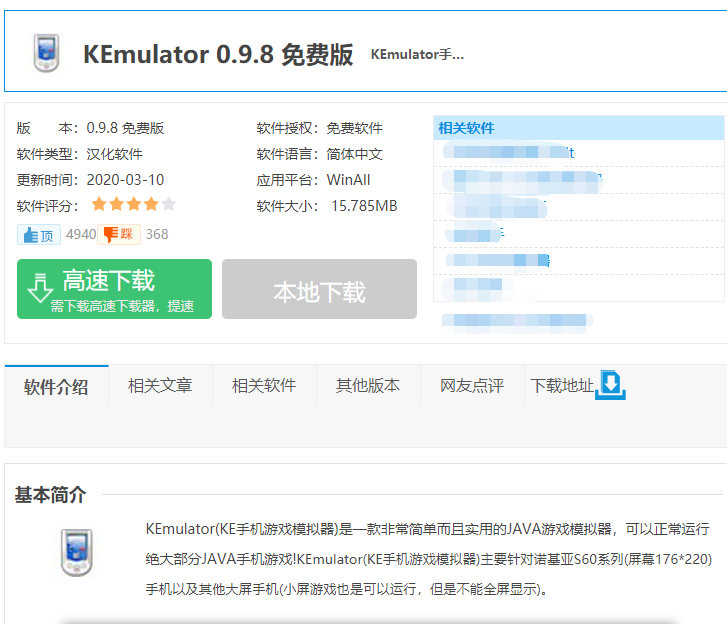The width and height of the screenshot is (727, 624).
Task: Click the title KEmulator 0.9.8 免费版
Action: coord(218,54)
